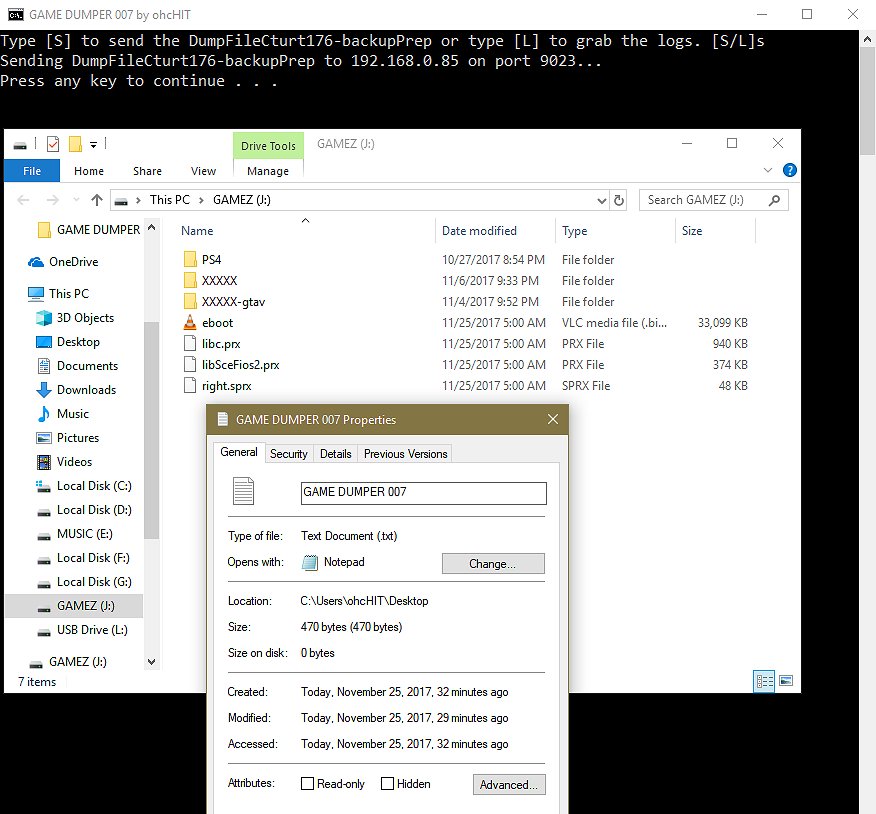Open the recent locations dropdown arrow
Viewport: 876px width, 814px height.
(76, 200)
